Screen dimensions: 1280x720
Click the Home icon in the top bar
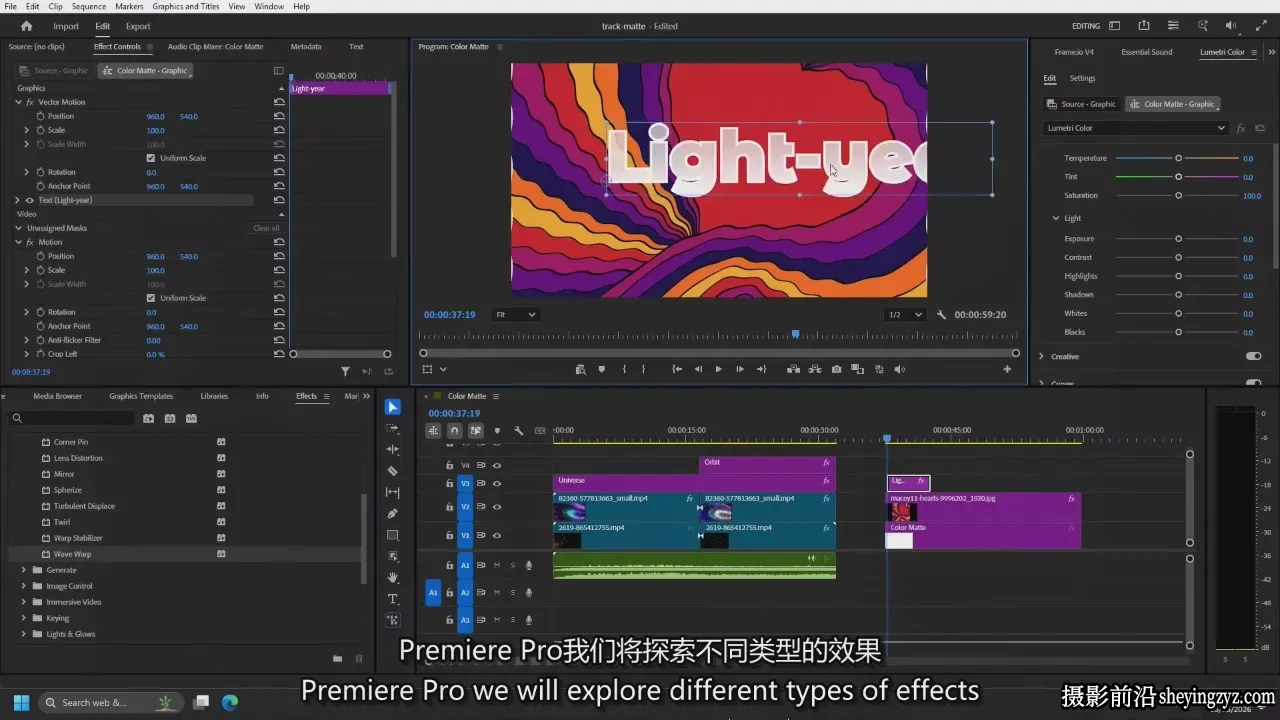(x=27, y=26)
